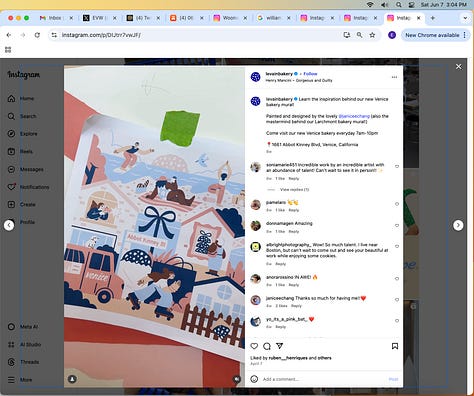Viewport: 474px width, 396px height.
Task: Open Chrome apps grid icon
Action: click(x=8, y=50)
